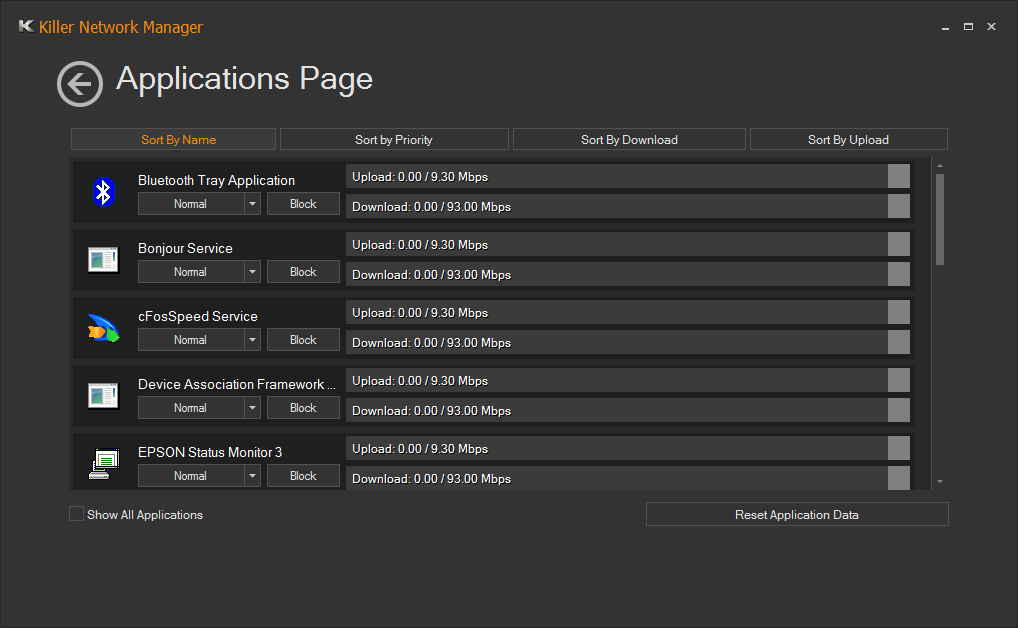Click 'Device Association Framework ...' name

(237, 384)
